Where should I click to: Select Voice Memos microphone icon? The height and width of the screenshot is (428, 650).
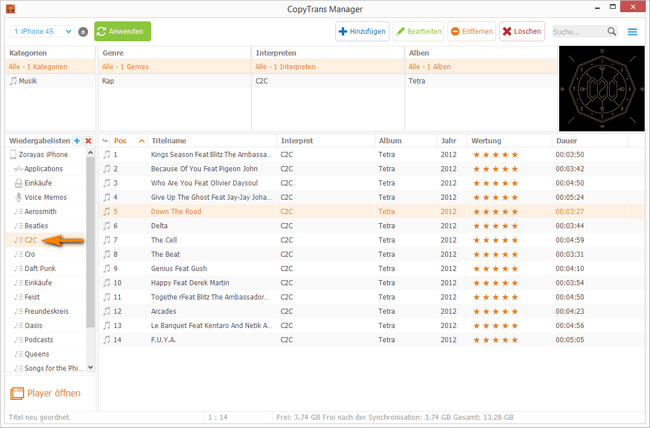(x=18, y=197)
